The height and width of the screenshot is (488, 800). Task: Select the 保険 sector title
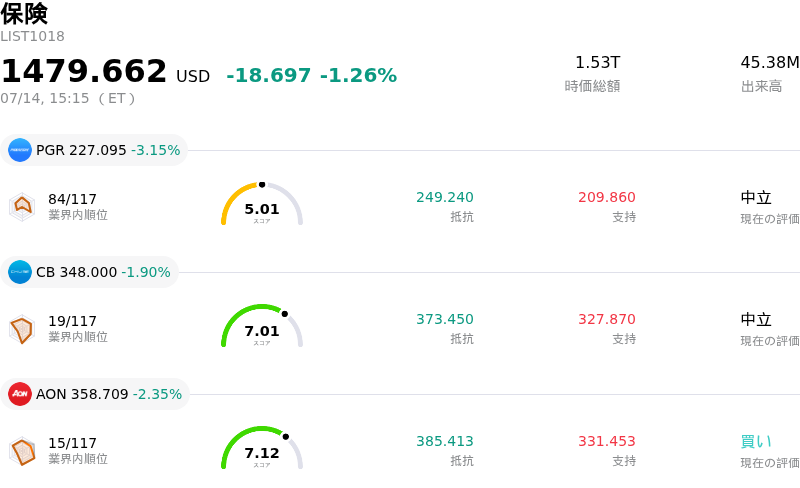tap(24, 14)
